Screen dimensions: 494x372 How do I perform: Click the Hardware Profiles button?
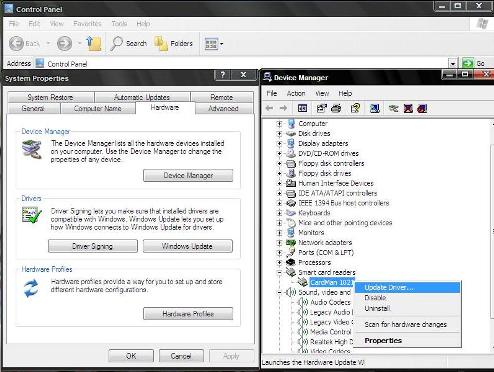[188, 314]
